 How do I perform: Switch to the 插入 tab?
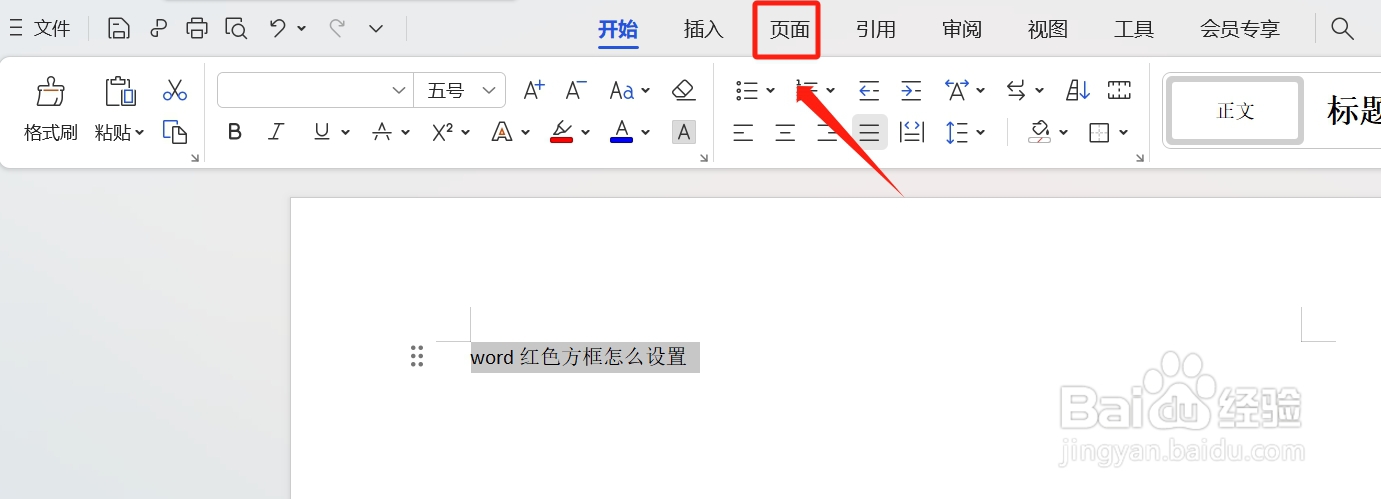click(x=703, y=29)
